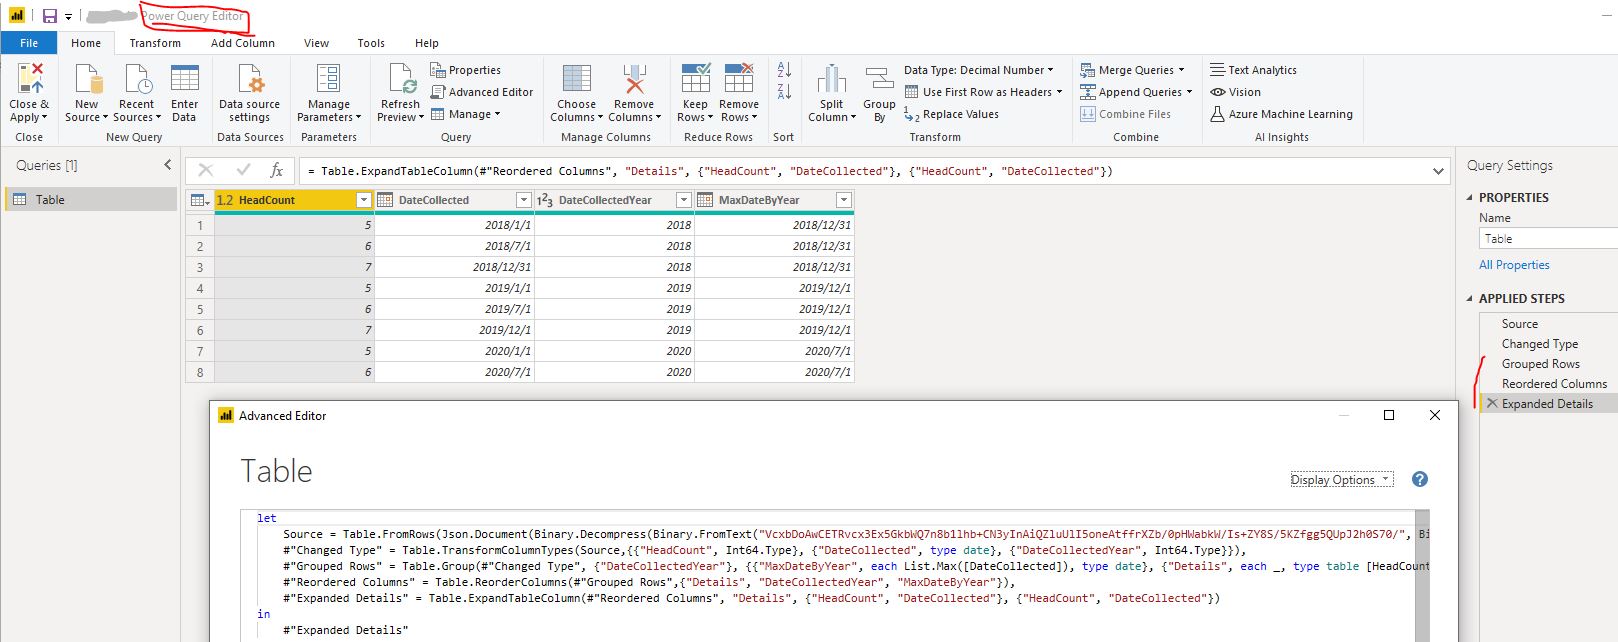1618x642 pixels.
Task: Open the New Source icon
Action: pyautogui.click(x=87, y=78)
